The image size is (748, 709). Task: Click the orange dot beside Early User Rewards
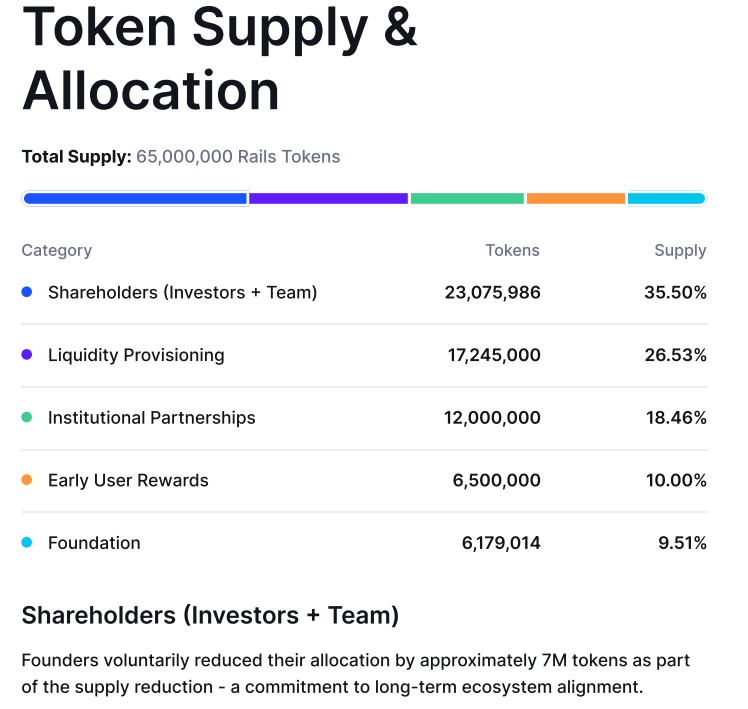point(27,480)
